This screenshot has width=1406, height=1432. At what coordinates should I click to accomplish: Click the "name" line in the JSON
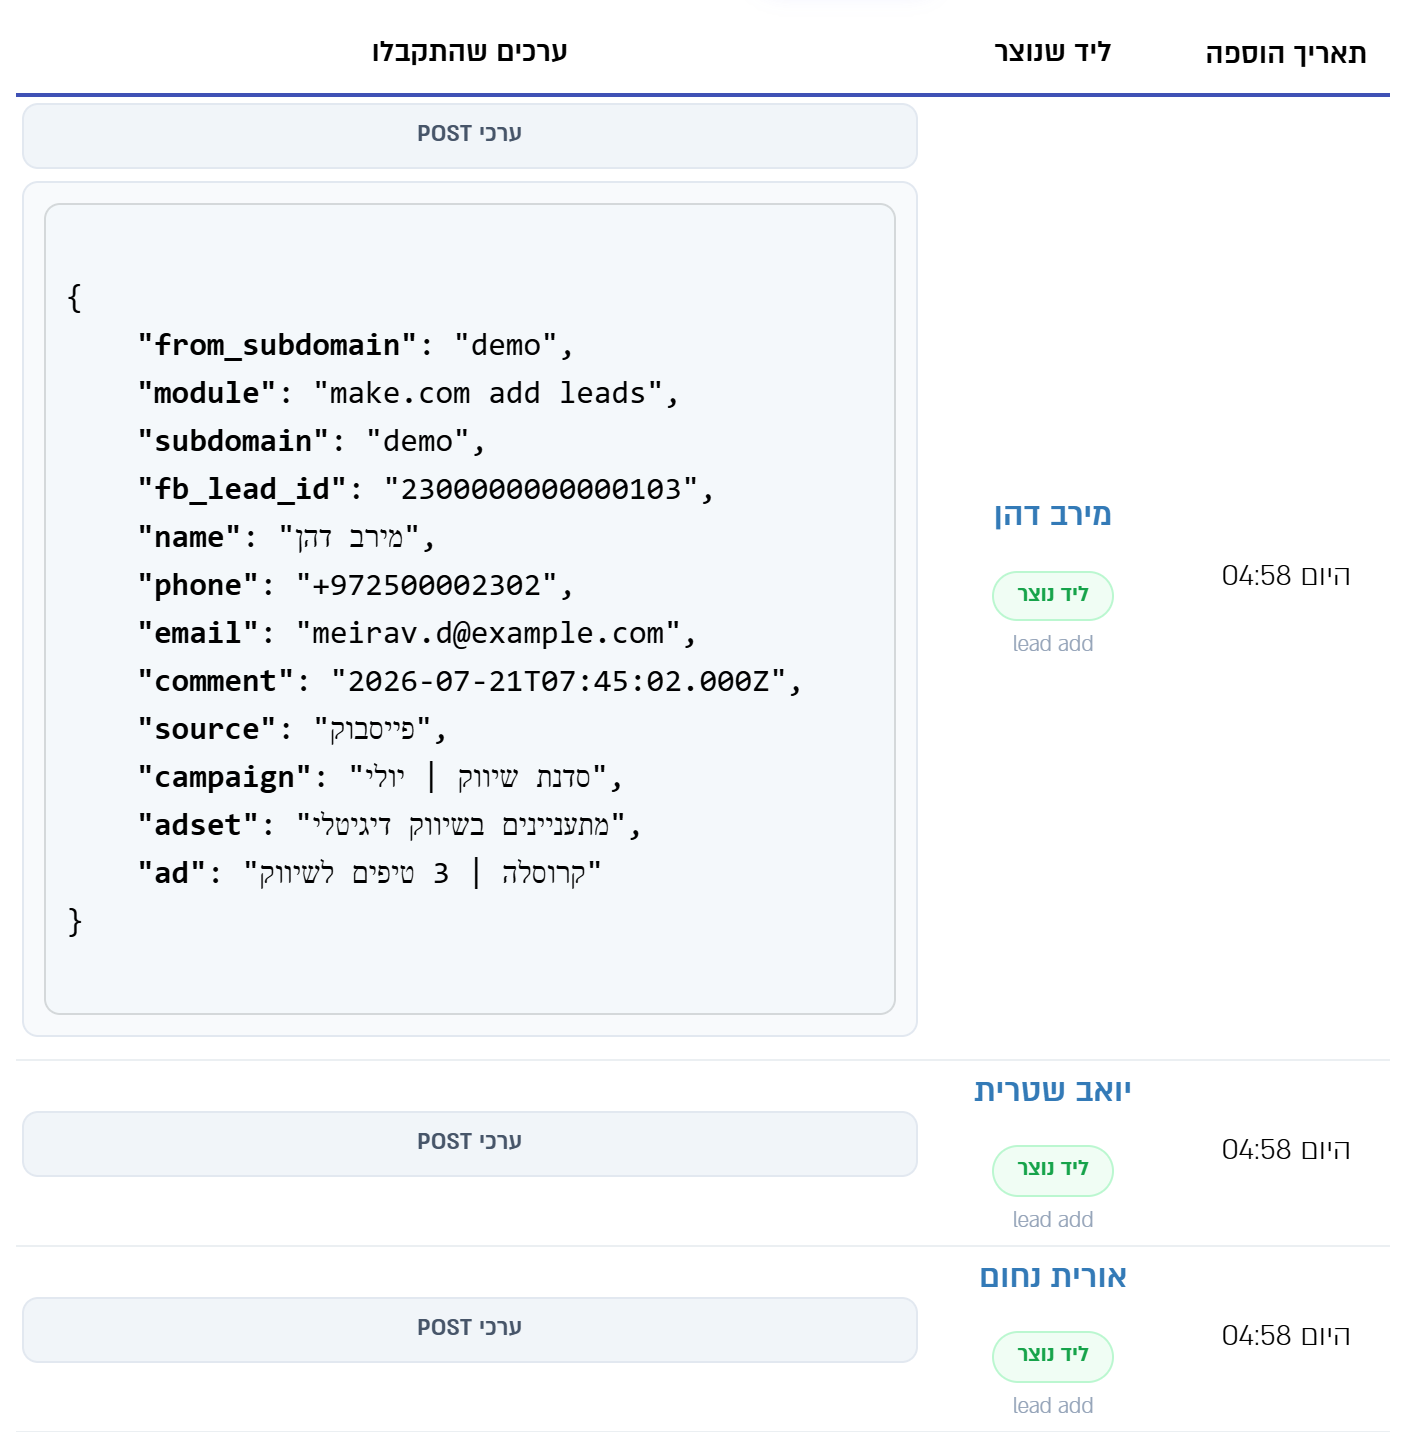coord(286,538)
